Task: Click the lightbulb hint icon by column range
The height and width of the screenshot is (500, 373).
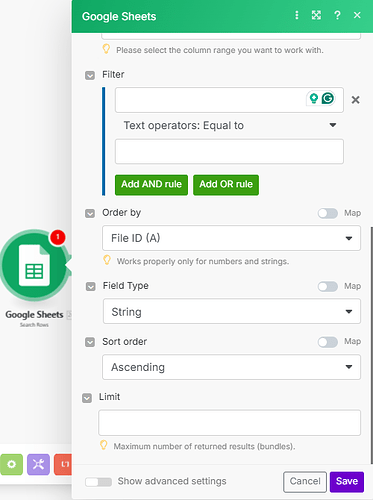Action: point(106,49)
